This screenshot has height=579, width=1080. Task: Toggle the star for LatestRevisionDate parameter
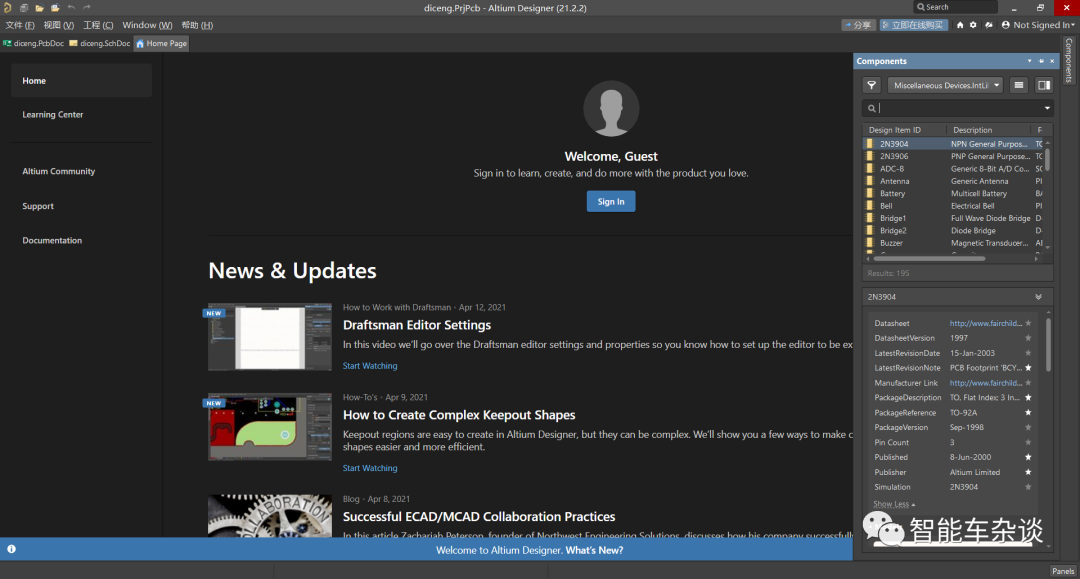(x=1028, y=353)
